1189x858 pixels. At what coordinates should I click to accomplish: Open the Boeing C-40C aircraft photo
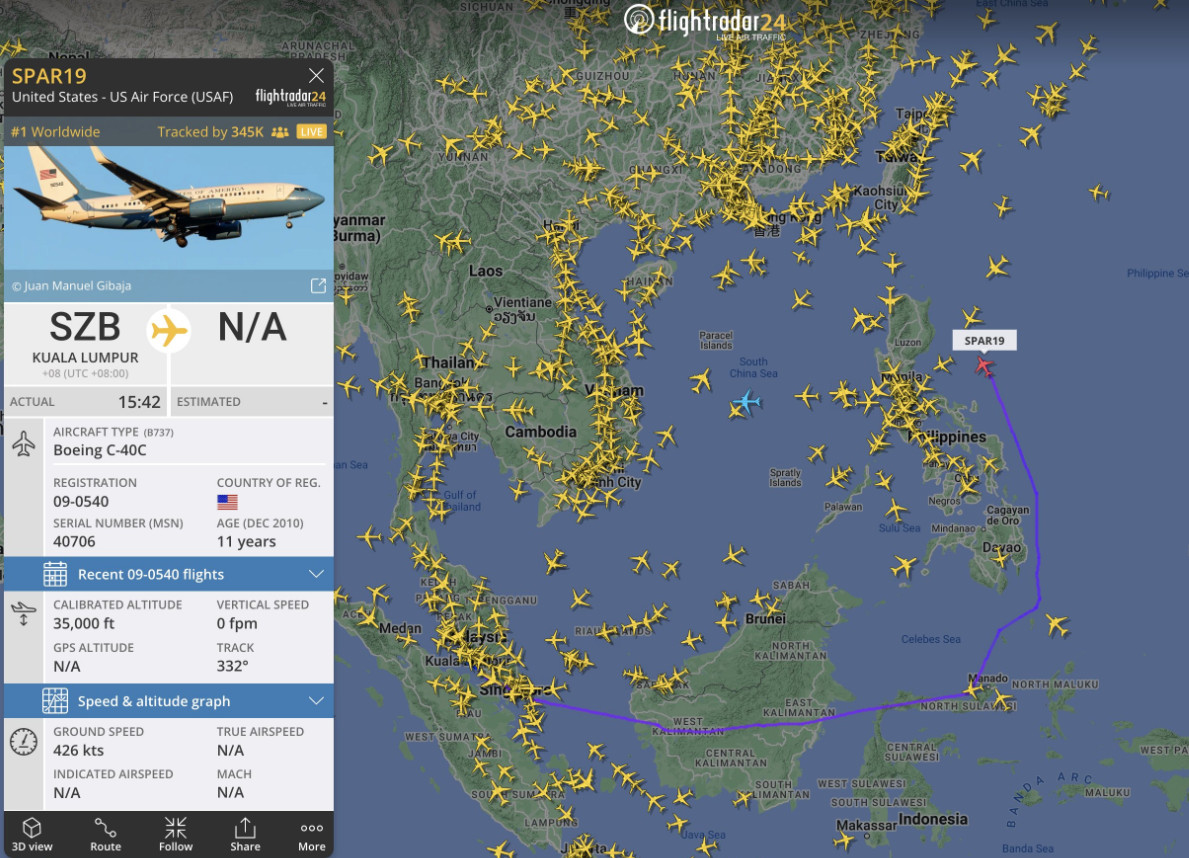[168, 209]
